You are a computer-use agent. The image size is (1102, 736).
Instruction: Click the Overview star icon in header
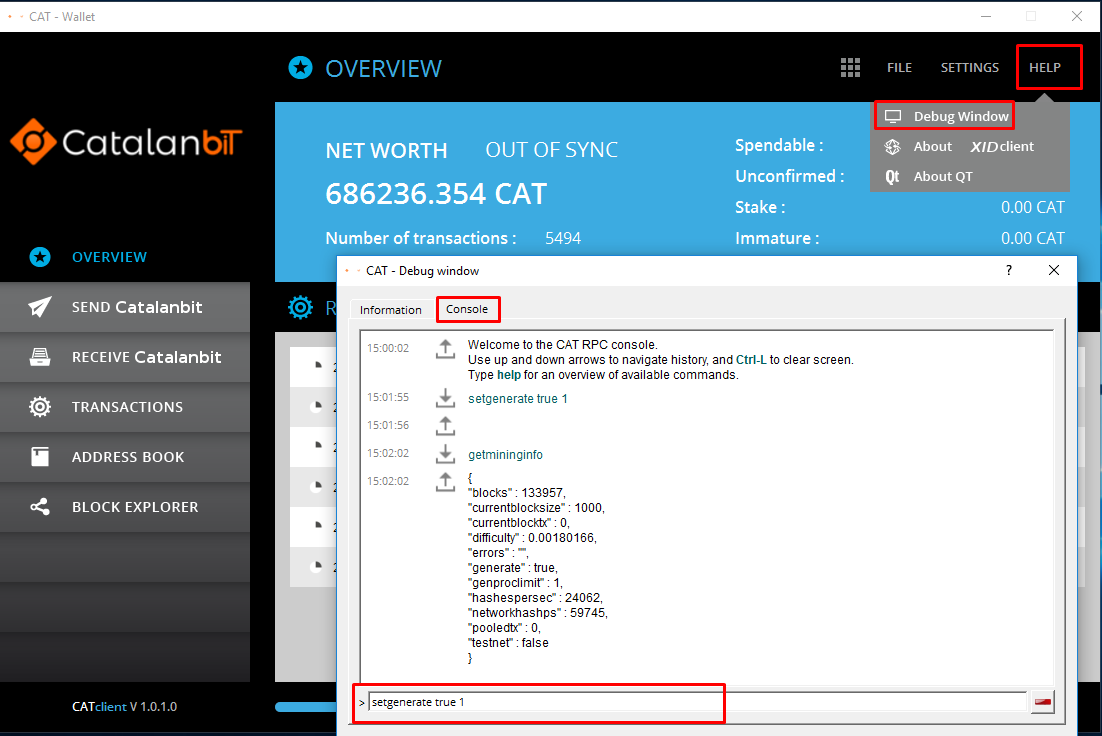[301, 68]
